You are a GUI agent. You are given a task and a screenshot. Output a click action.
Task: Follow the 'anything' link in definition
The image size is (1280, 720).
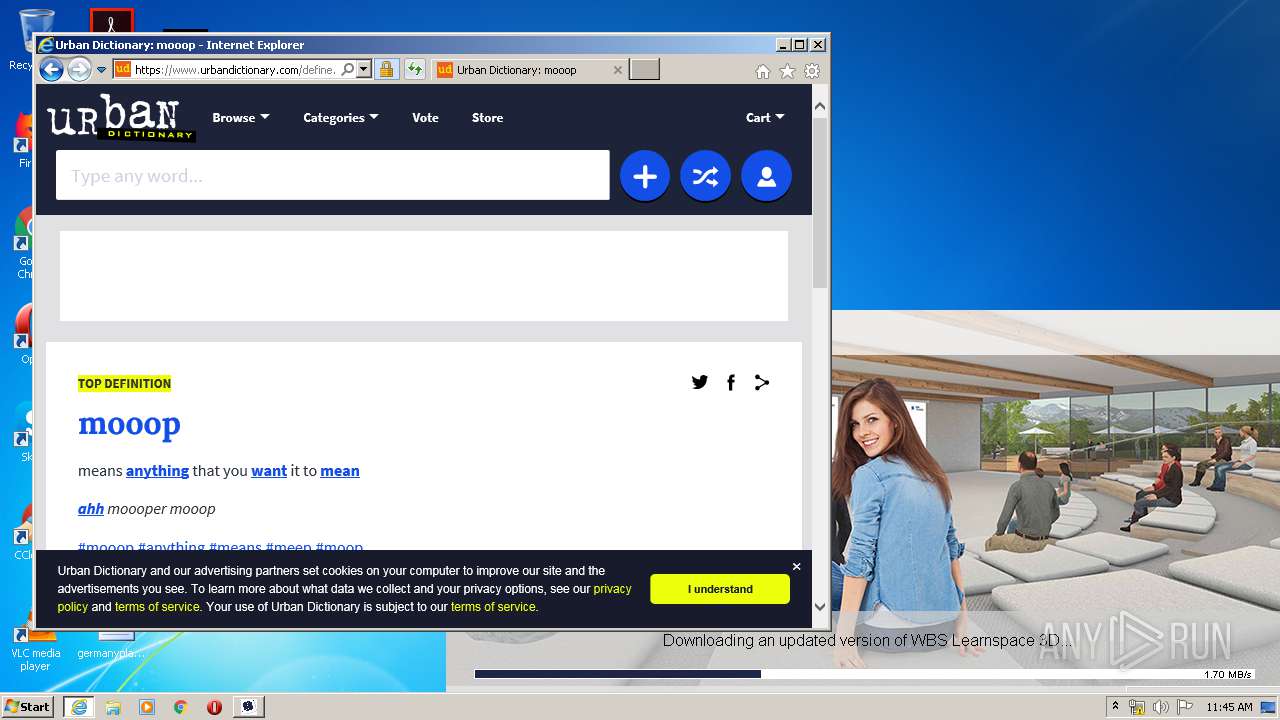tap(157, 470)
